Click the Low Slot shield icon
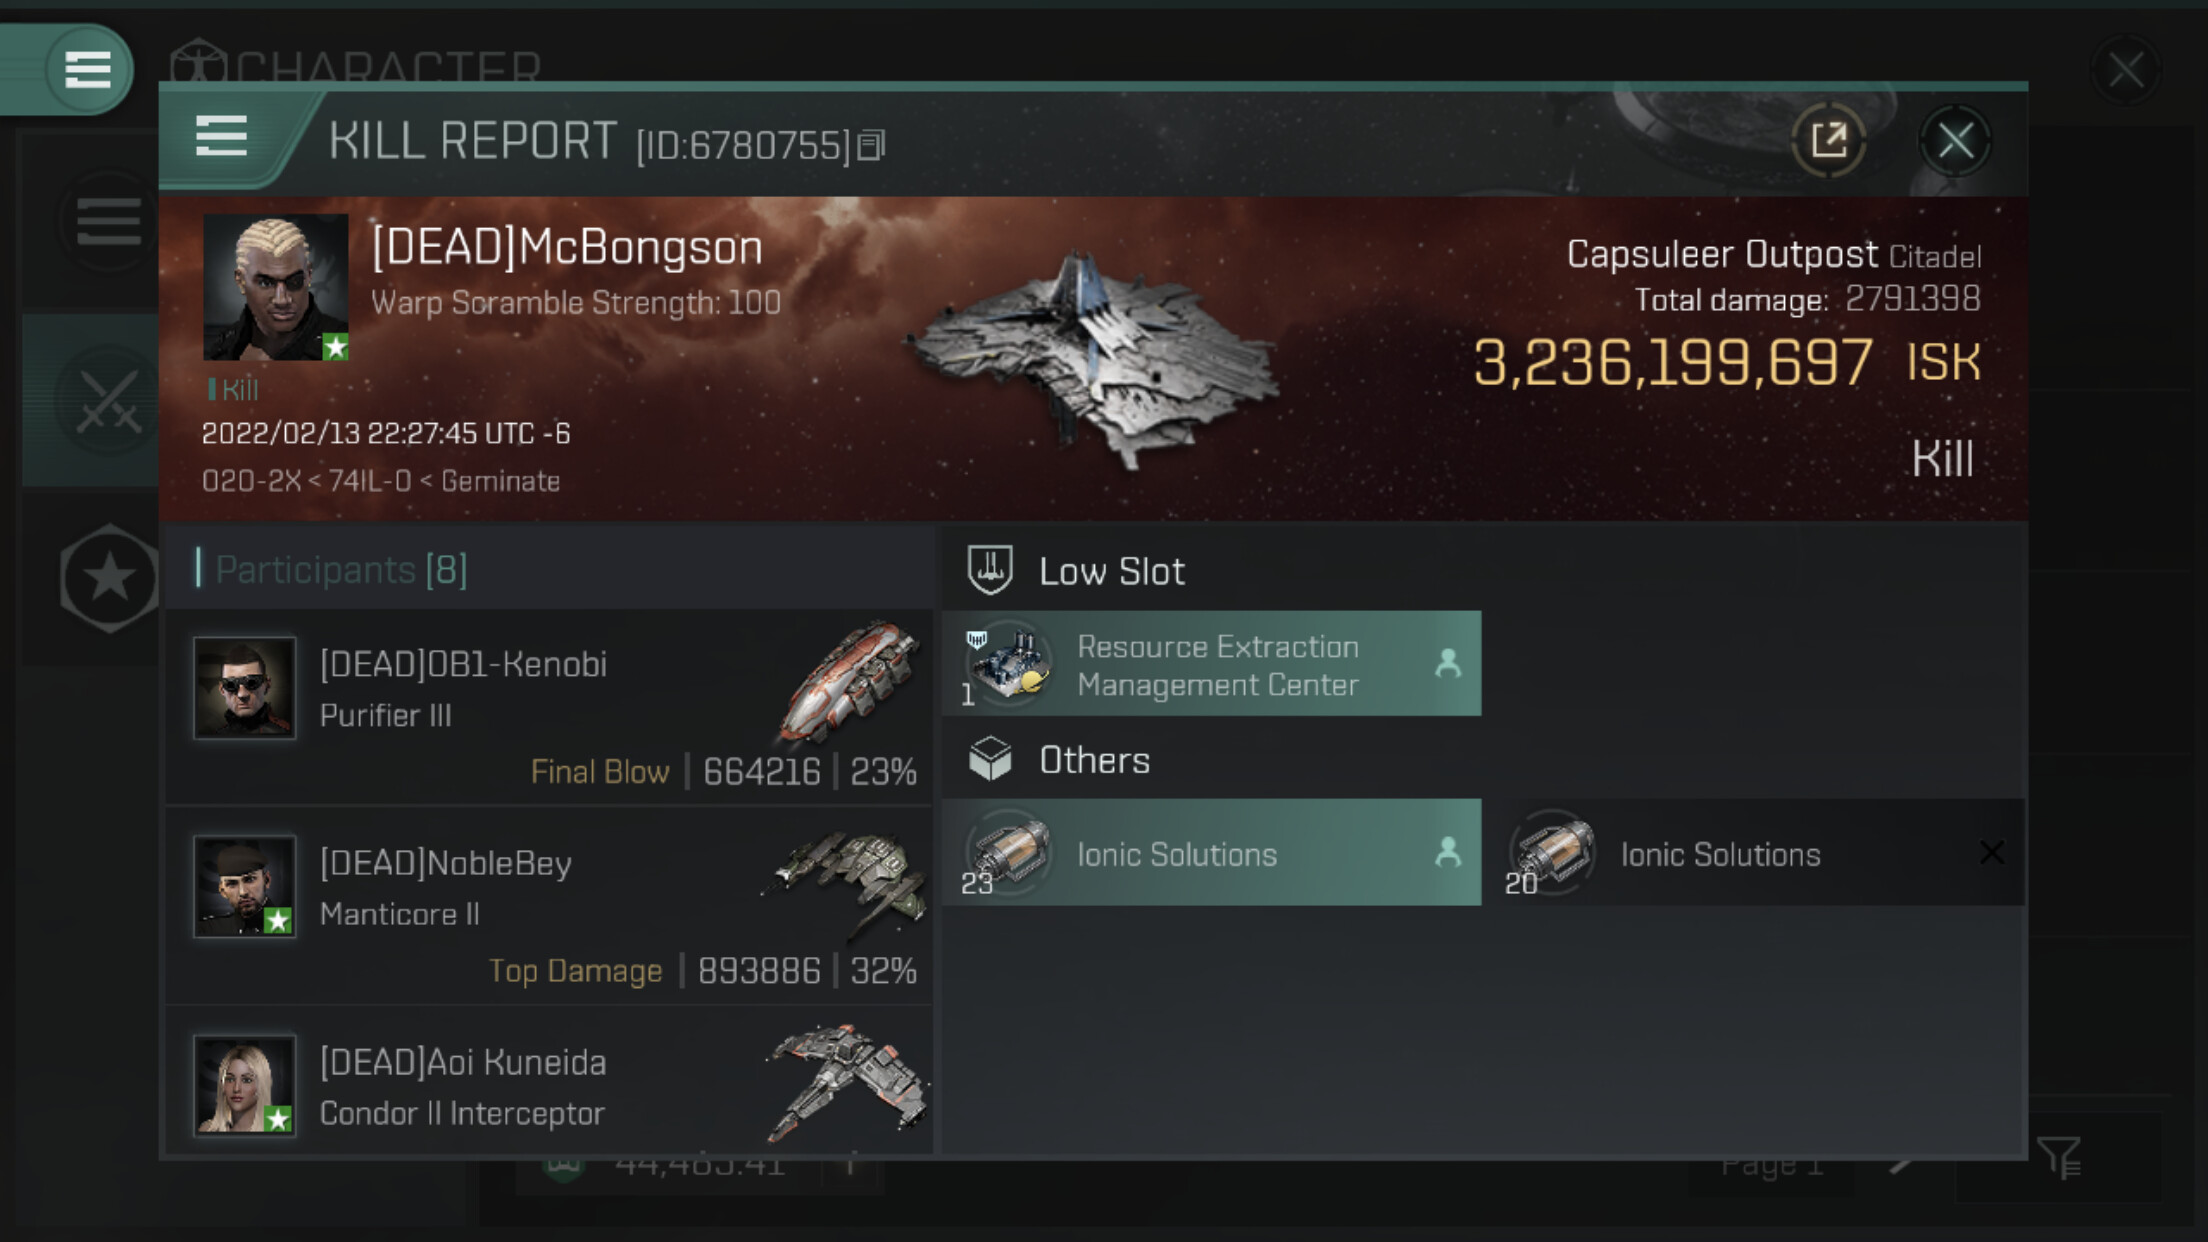This screenshot has width=2208, height=1242. point(990,570)
